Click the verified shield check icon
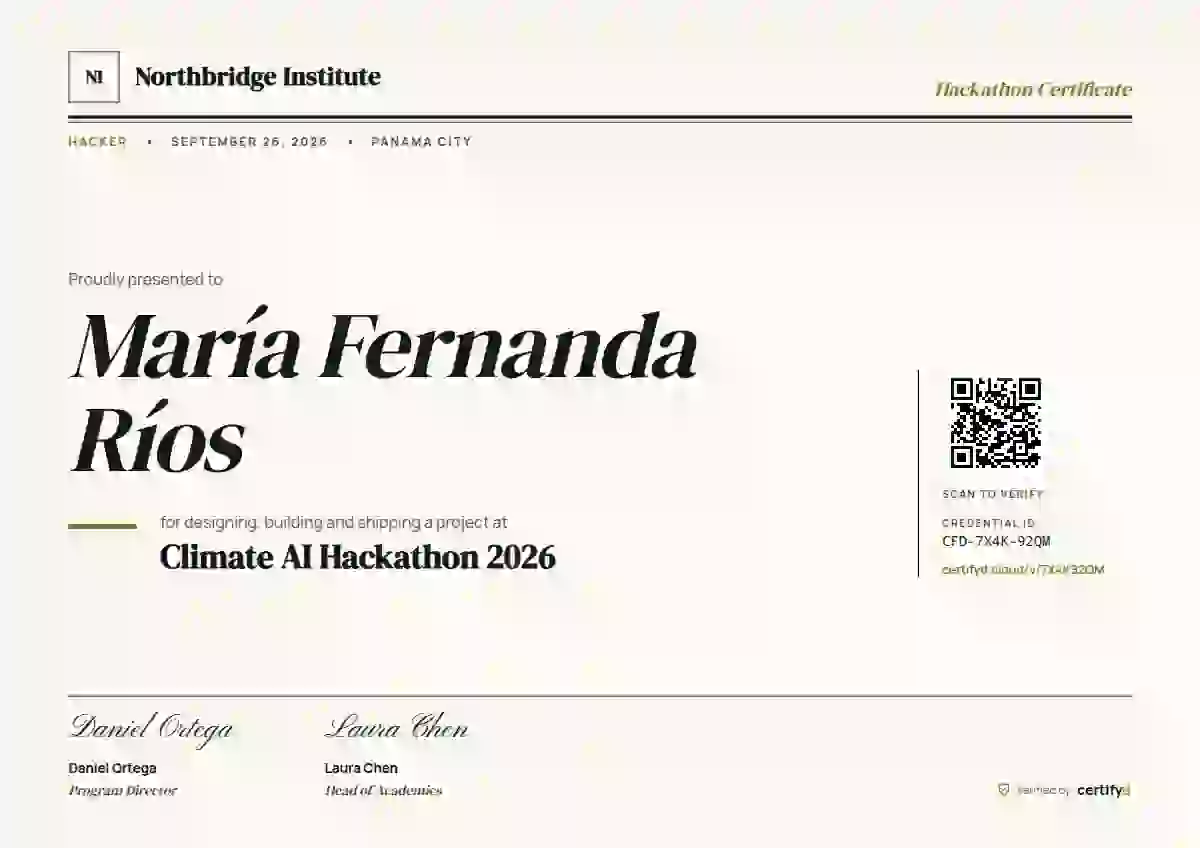1200x848 pixels. click(x=1003, y=790)
